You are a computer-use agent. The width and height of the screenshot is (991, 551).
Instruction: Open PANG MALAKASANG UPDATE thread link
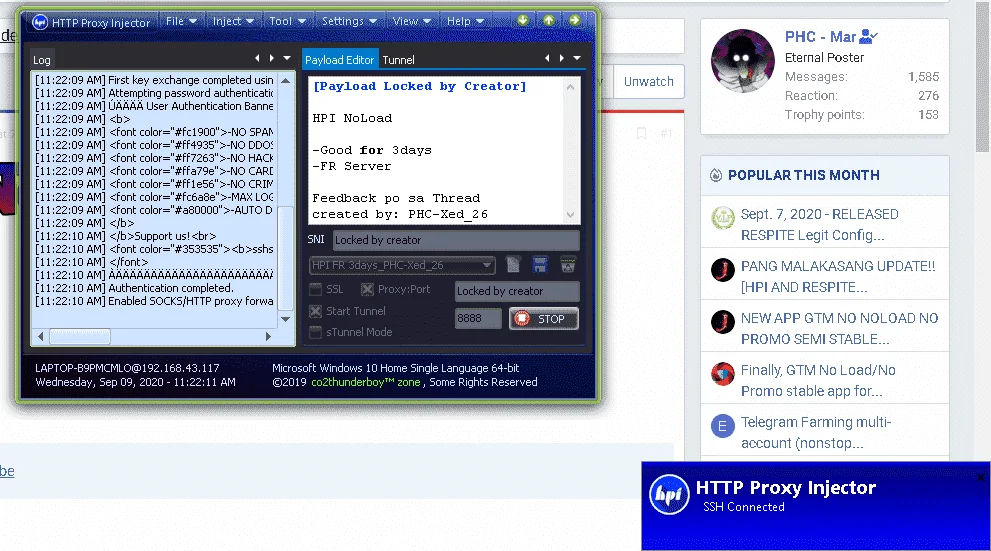point(838,276)
